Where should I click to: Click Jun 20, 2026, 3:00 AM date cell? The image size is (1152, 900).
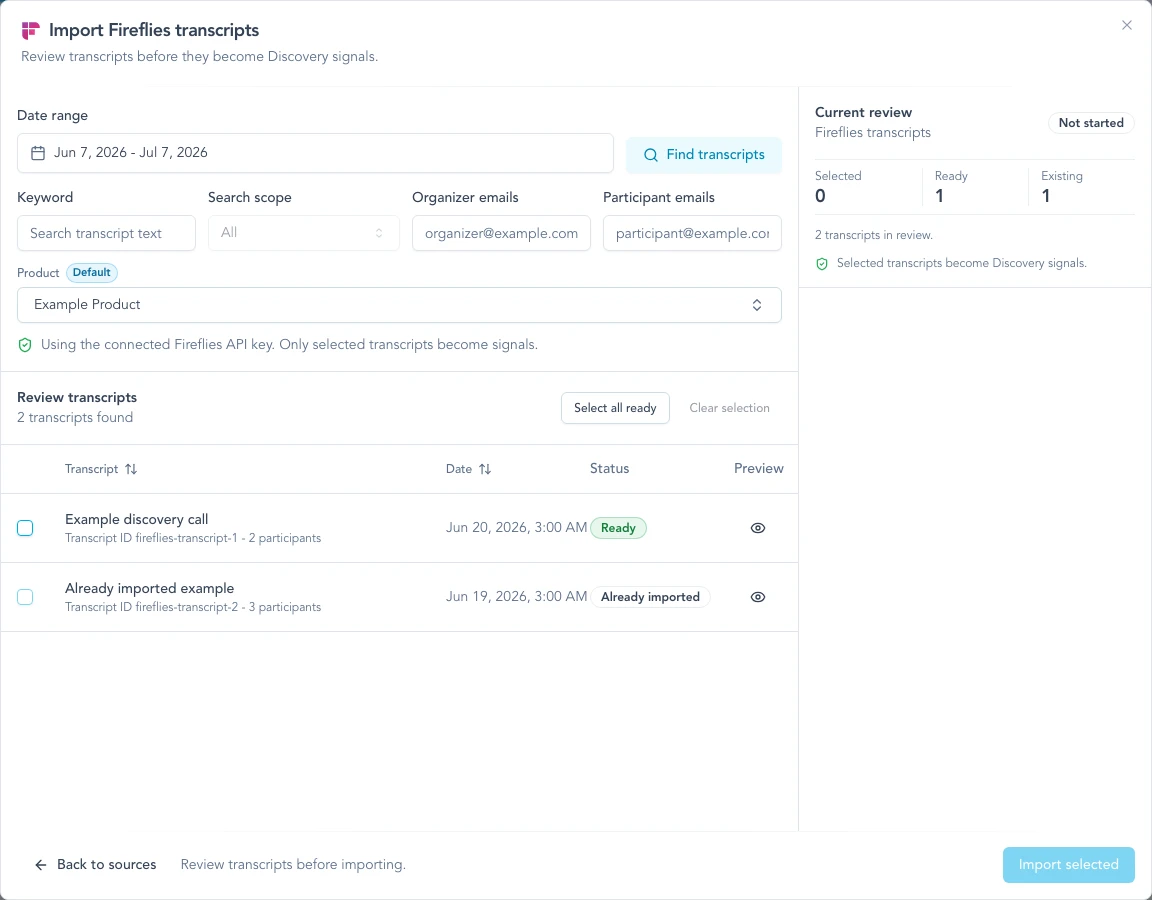pyautogui.click(x=516, y=528)
